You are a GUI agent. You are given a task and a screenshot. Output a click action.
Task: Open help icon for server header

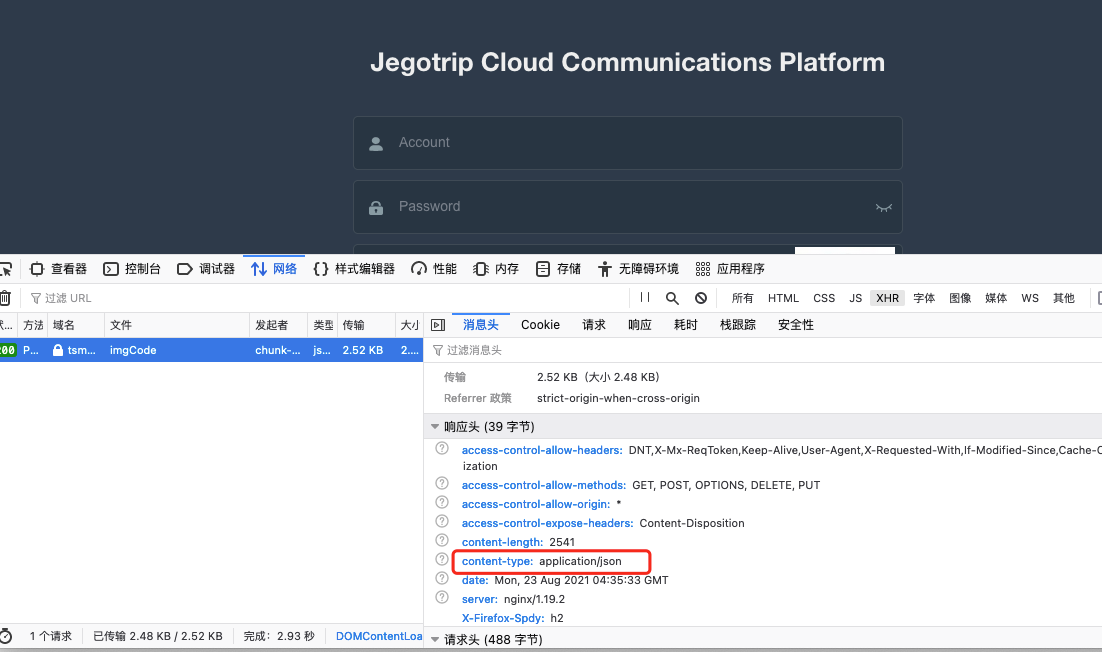click(441, 597)
